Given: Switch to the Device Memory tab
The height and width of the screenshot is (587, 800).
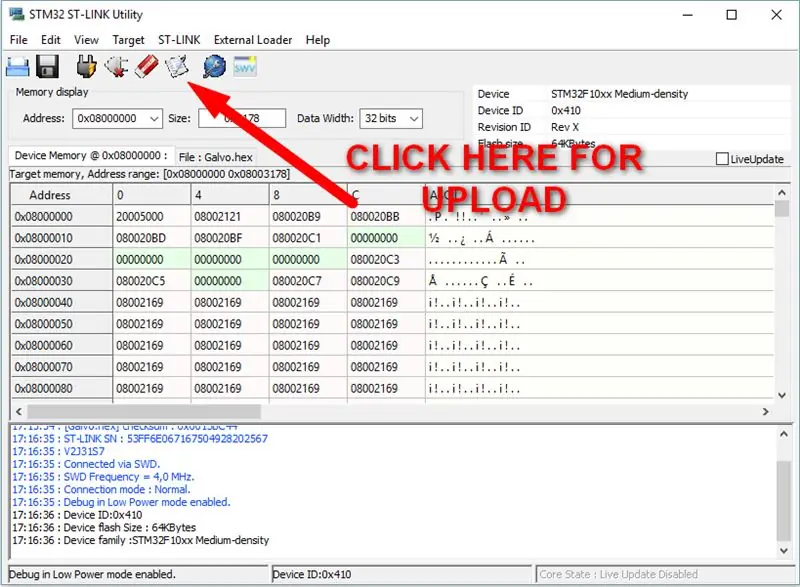Looking at the screenshot, I should click(x=90, y=156).
